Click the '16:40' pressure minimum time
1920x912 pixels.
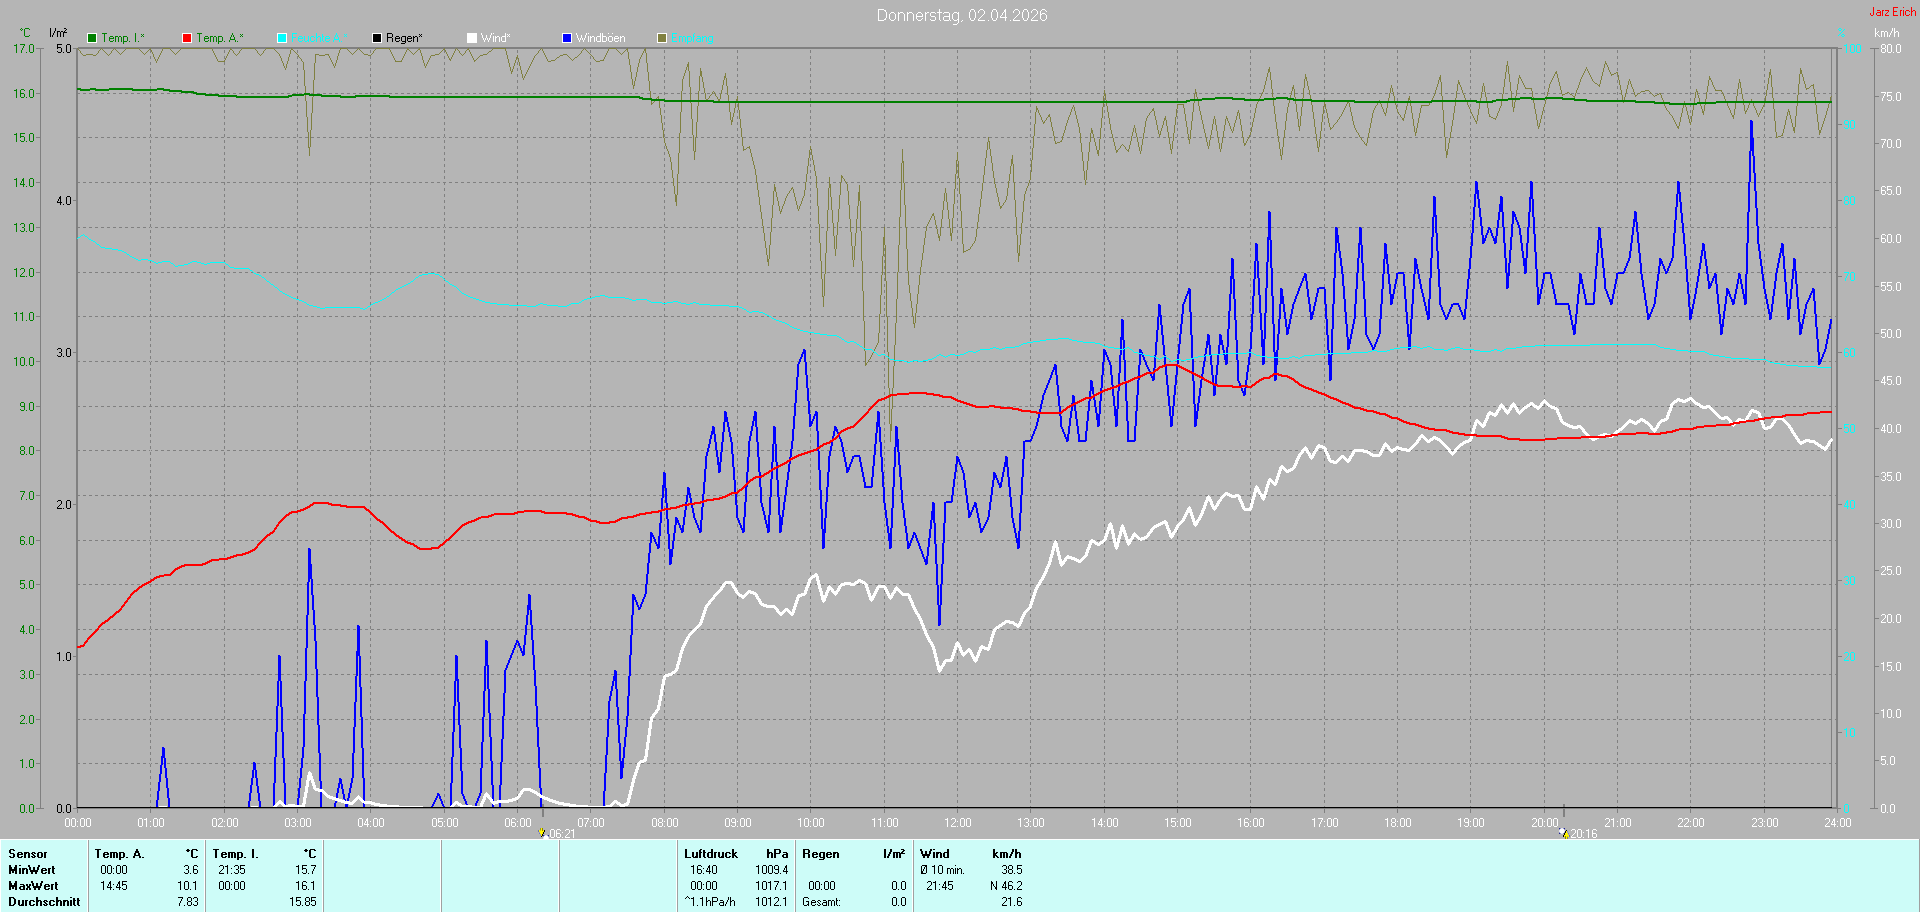pyautogui.click(x=704, y=870)
